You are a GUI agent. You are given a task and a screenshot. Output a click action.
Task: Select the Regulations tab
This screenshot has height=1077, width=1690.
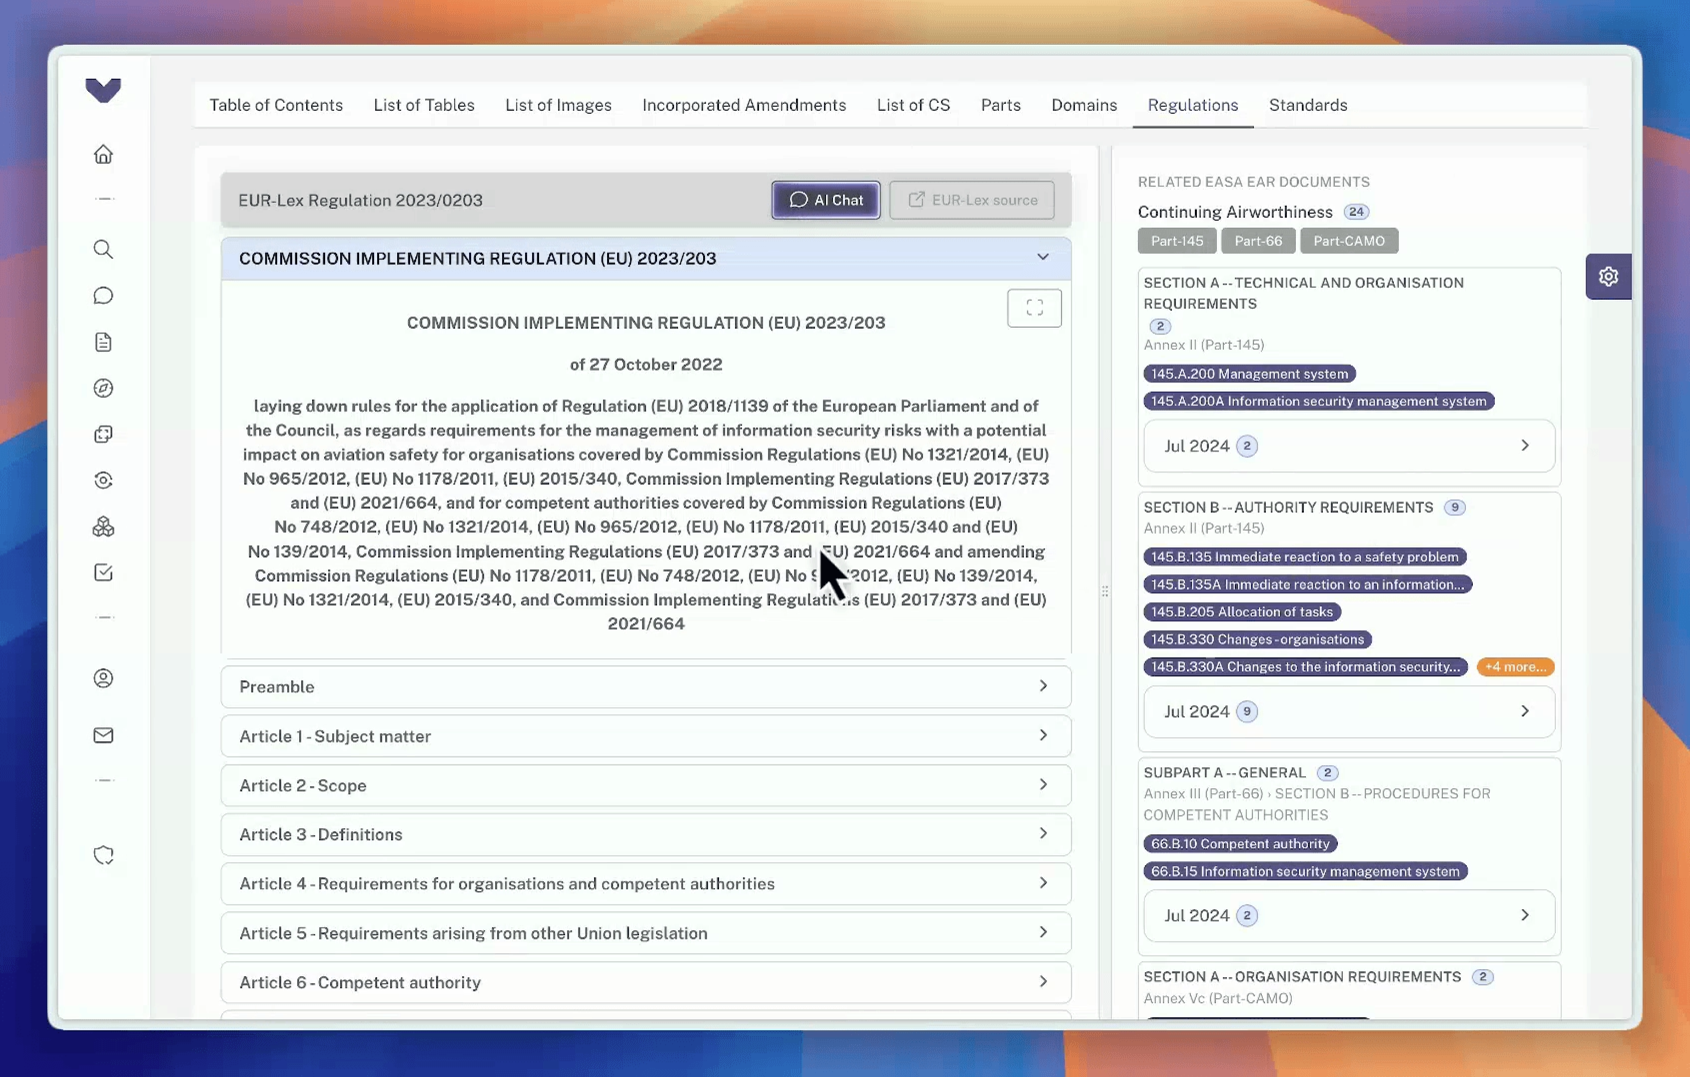pos(1193,105)
